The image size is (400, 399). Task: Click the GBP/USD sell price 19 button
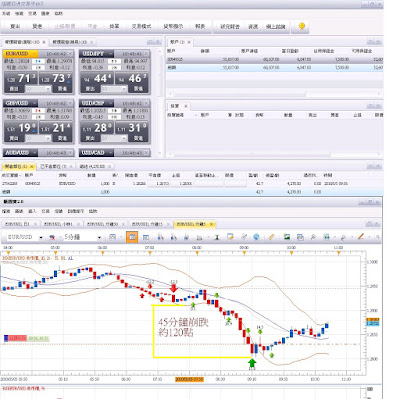tap(21, 128)
